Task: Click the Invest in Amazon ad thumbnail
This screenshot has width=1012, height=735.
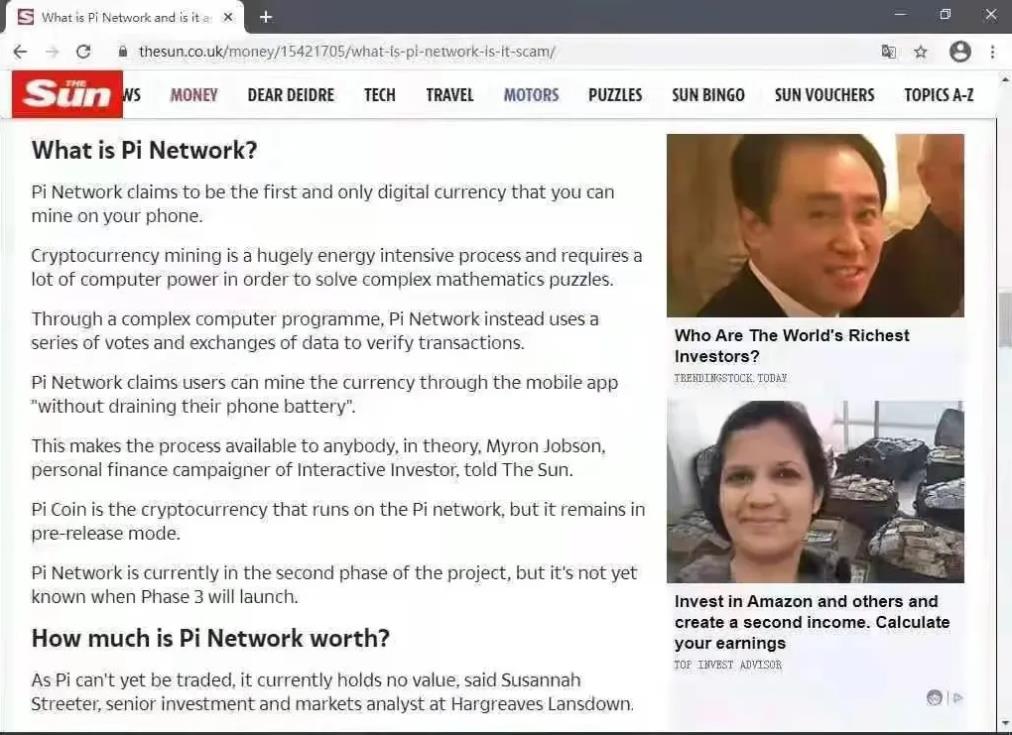Action: tap(815, 492)
